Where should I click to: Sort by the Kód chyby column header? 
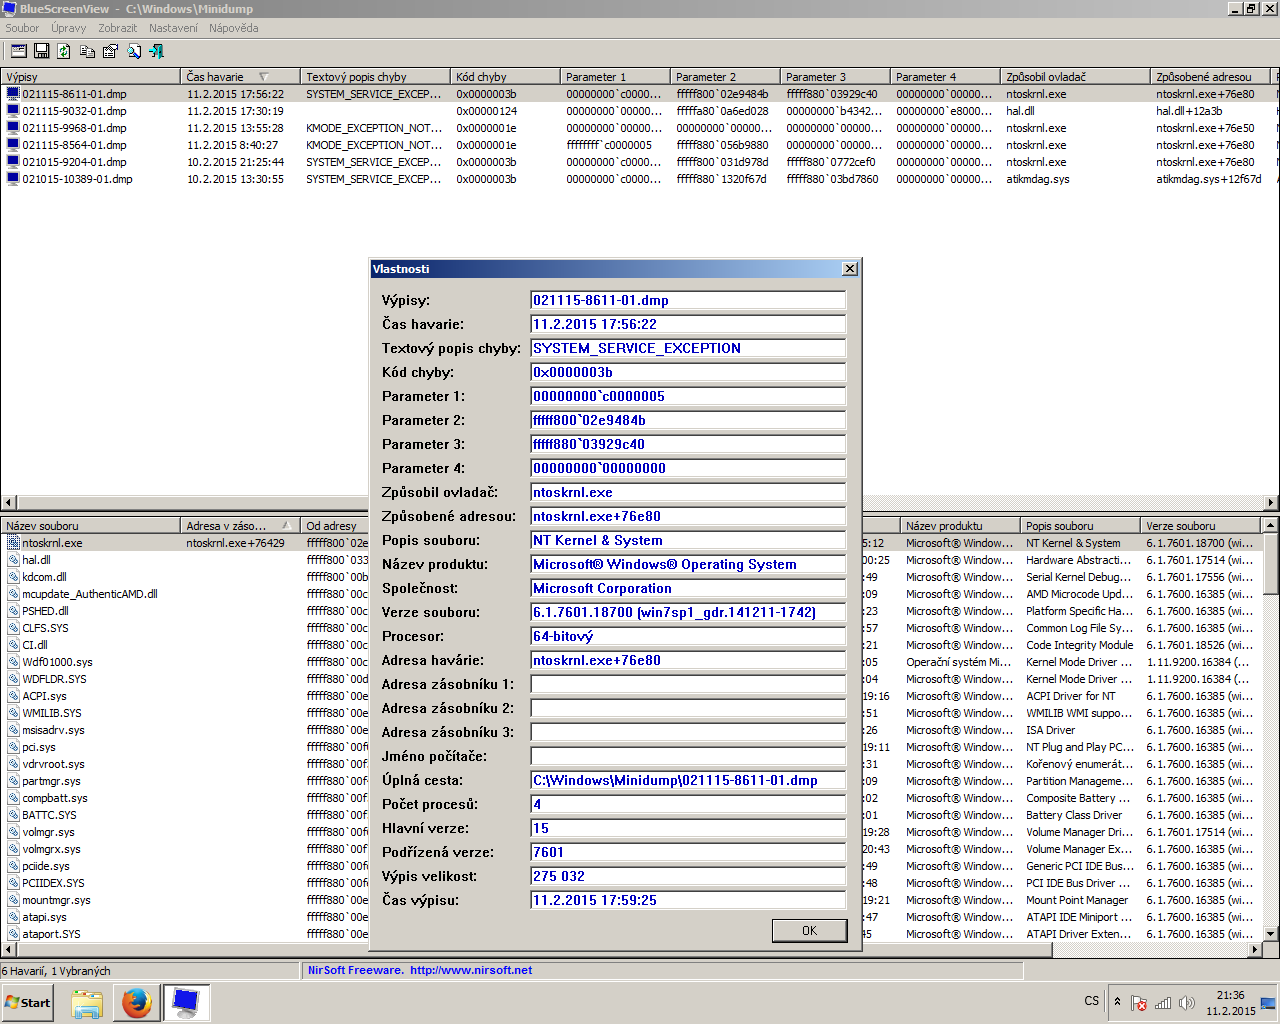(x=505, y=76)
